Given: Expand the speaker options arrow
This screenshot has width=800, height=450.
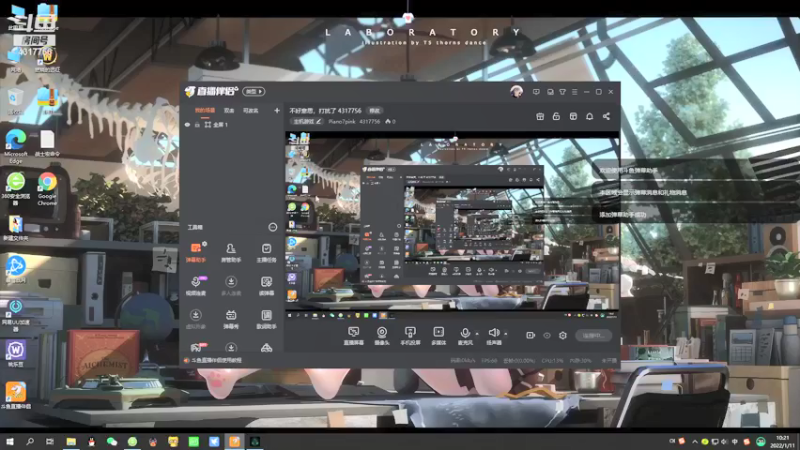Looking at the screenshot, I should (506, 334).
